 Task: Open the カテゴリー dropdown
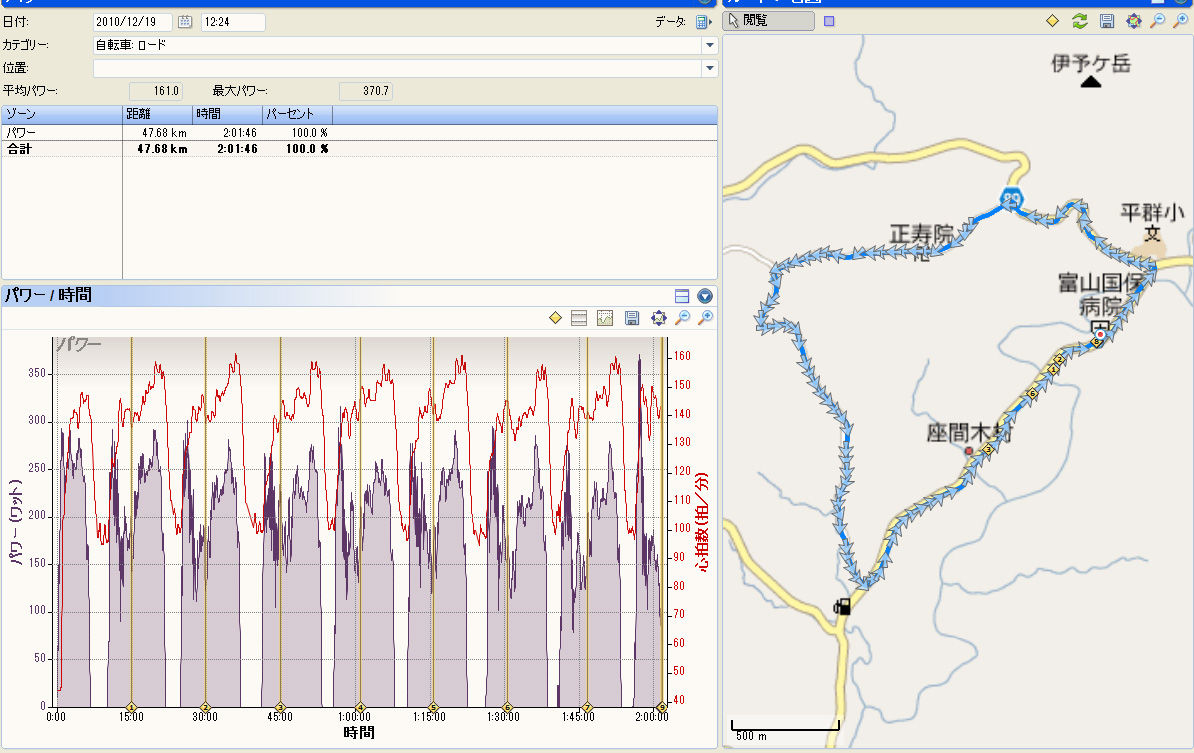pos(709,45)
